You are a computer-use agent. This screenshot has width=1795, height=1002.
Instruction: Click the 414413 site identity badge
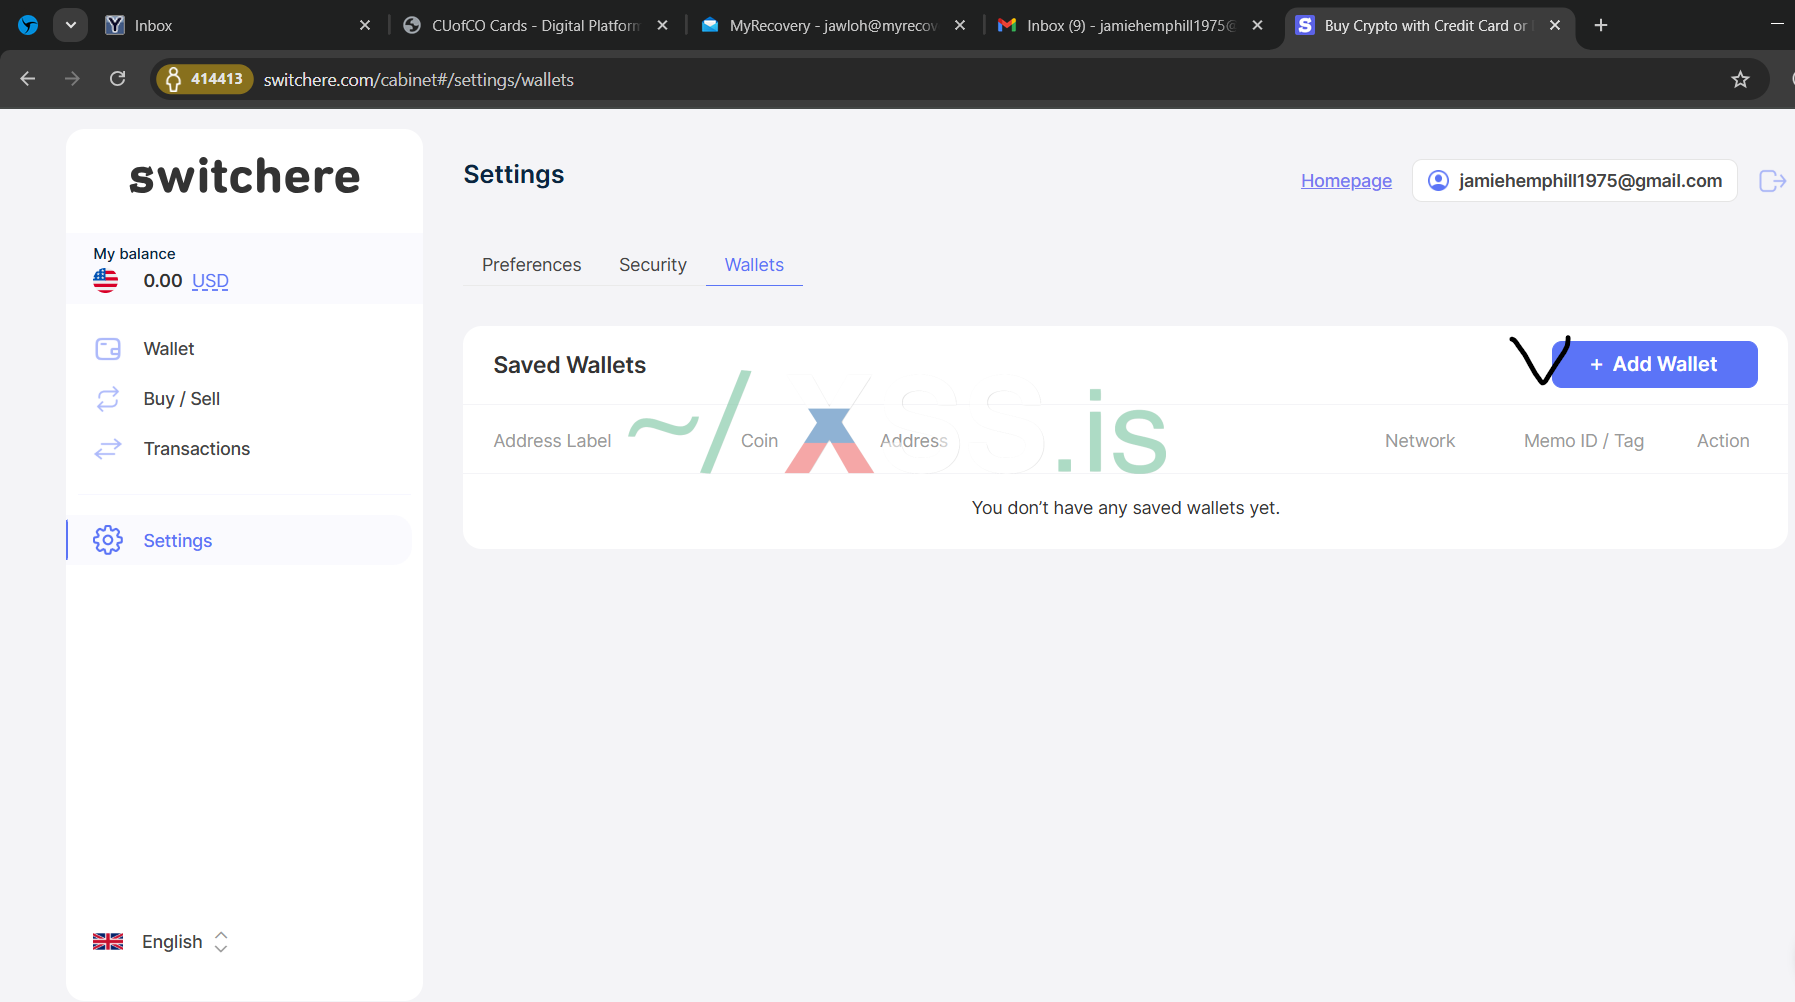point(205,79)
